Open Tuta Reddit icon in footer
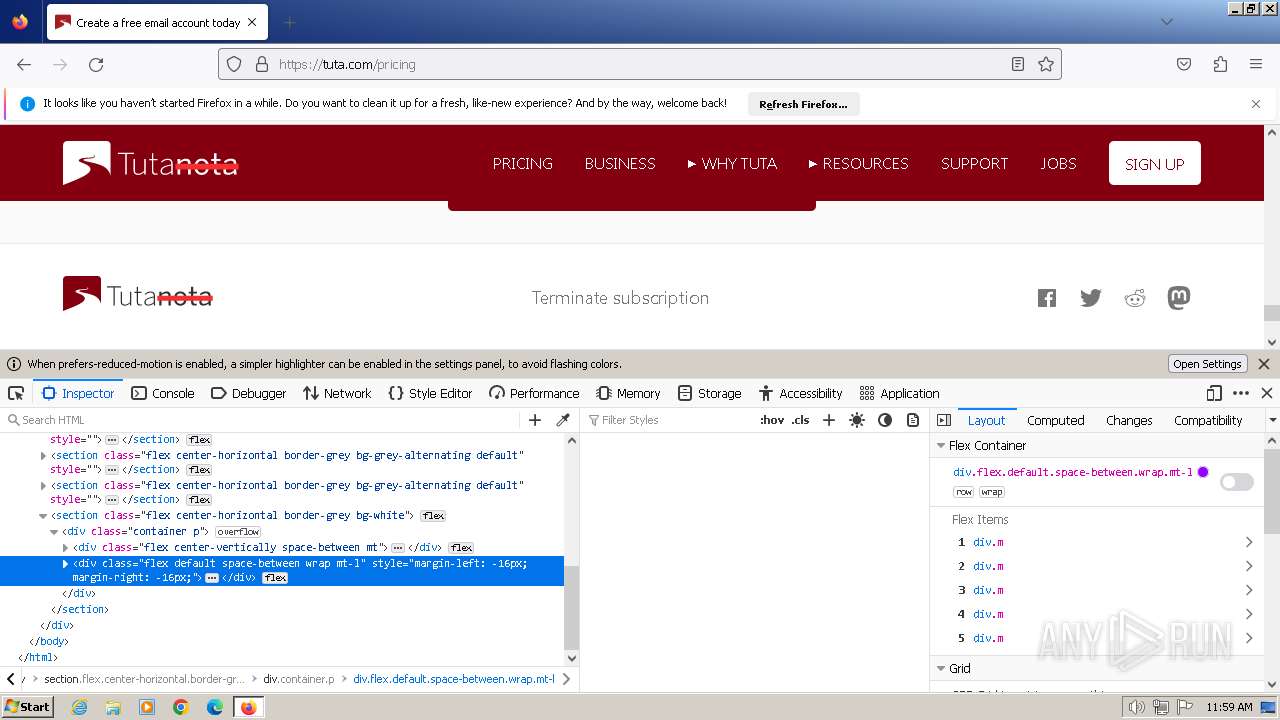 (1135, 298)
